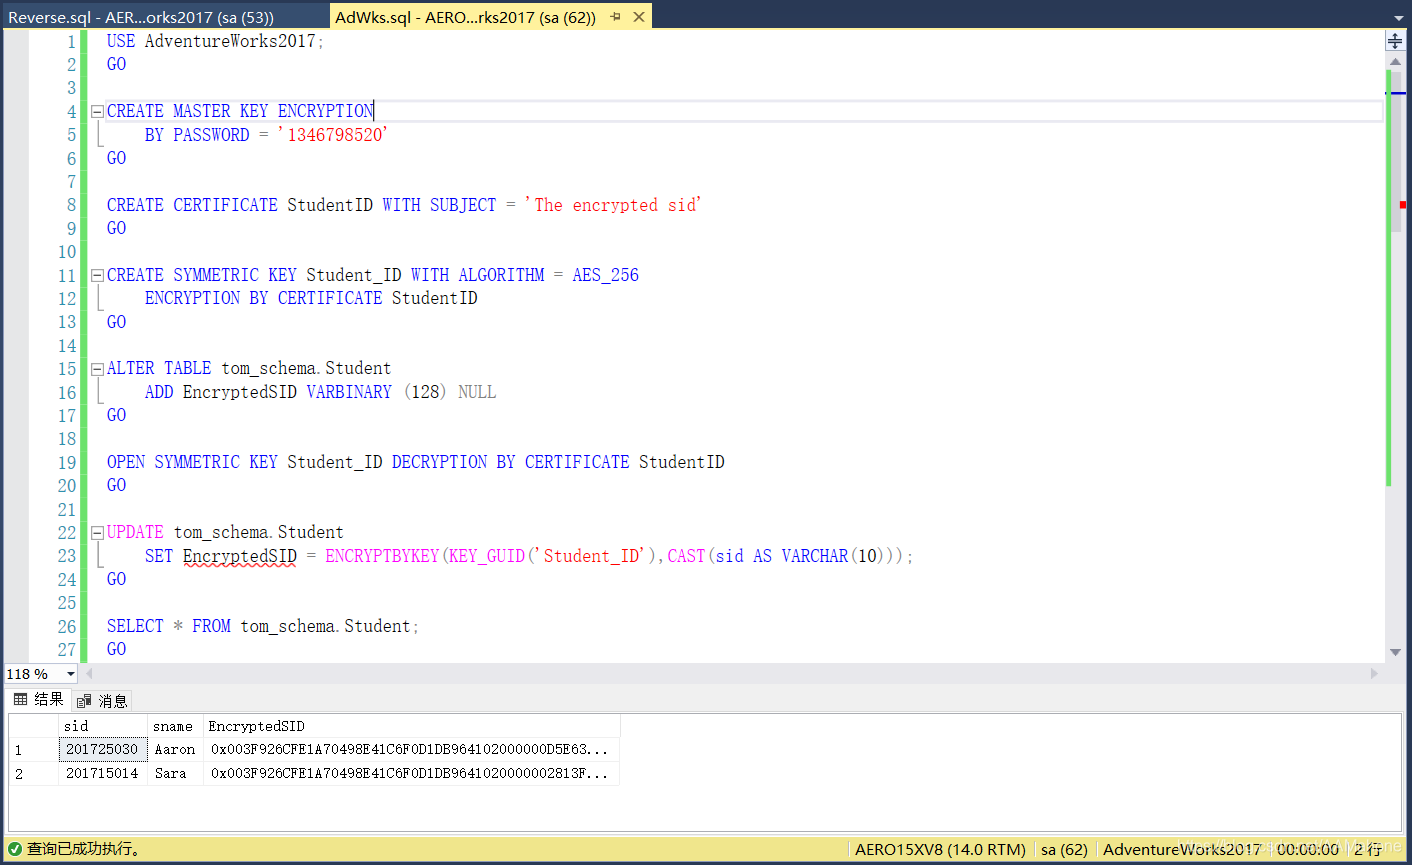Click the sa (62) login status entry
The width and height of the screenshot is (1412, 865).
coord(1064,849)
